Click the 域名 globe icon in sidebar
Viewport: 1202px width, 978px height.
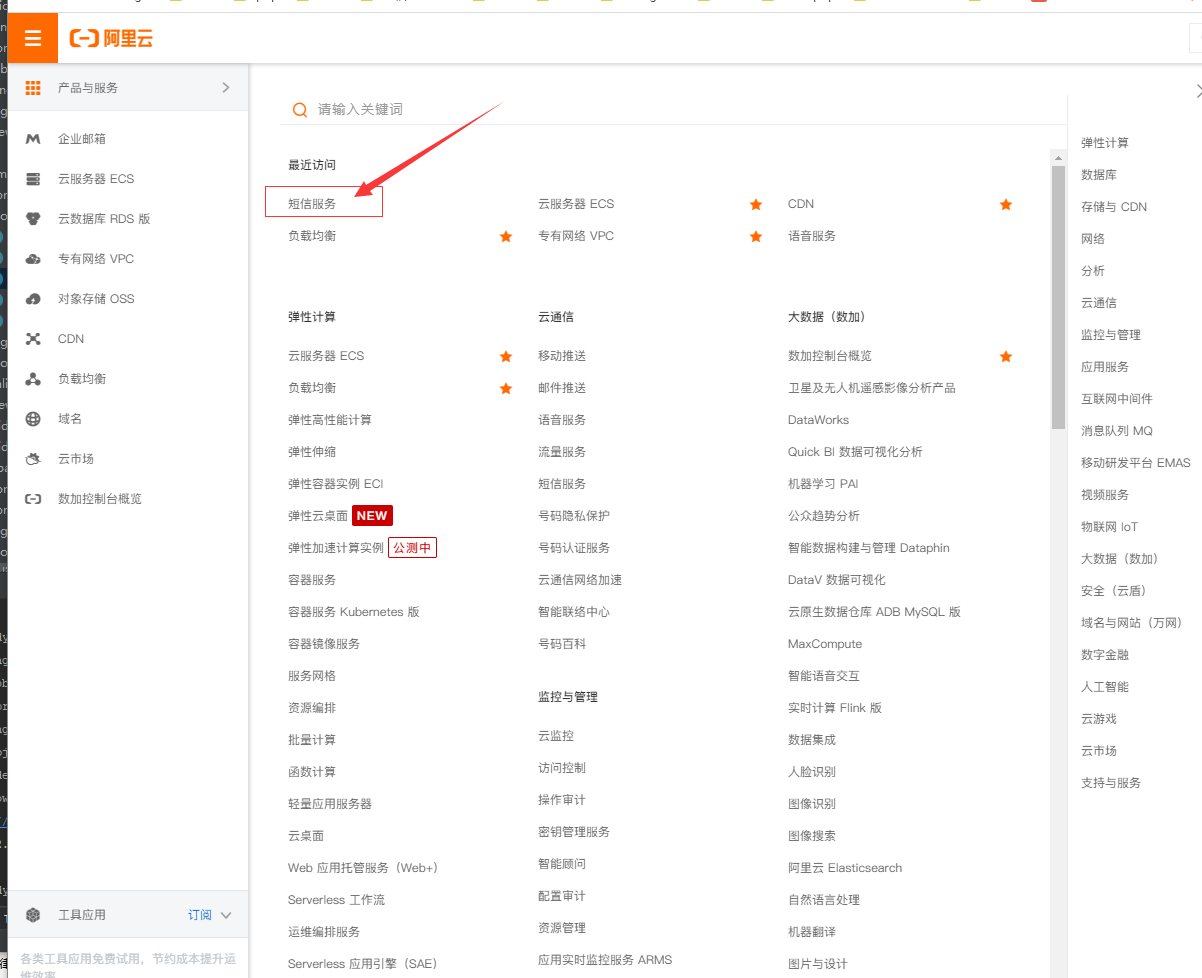click(x=33, y=419)
